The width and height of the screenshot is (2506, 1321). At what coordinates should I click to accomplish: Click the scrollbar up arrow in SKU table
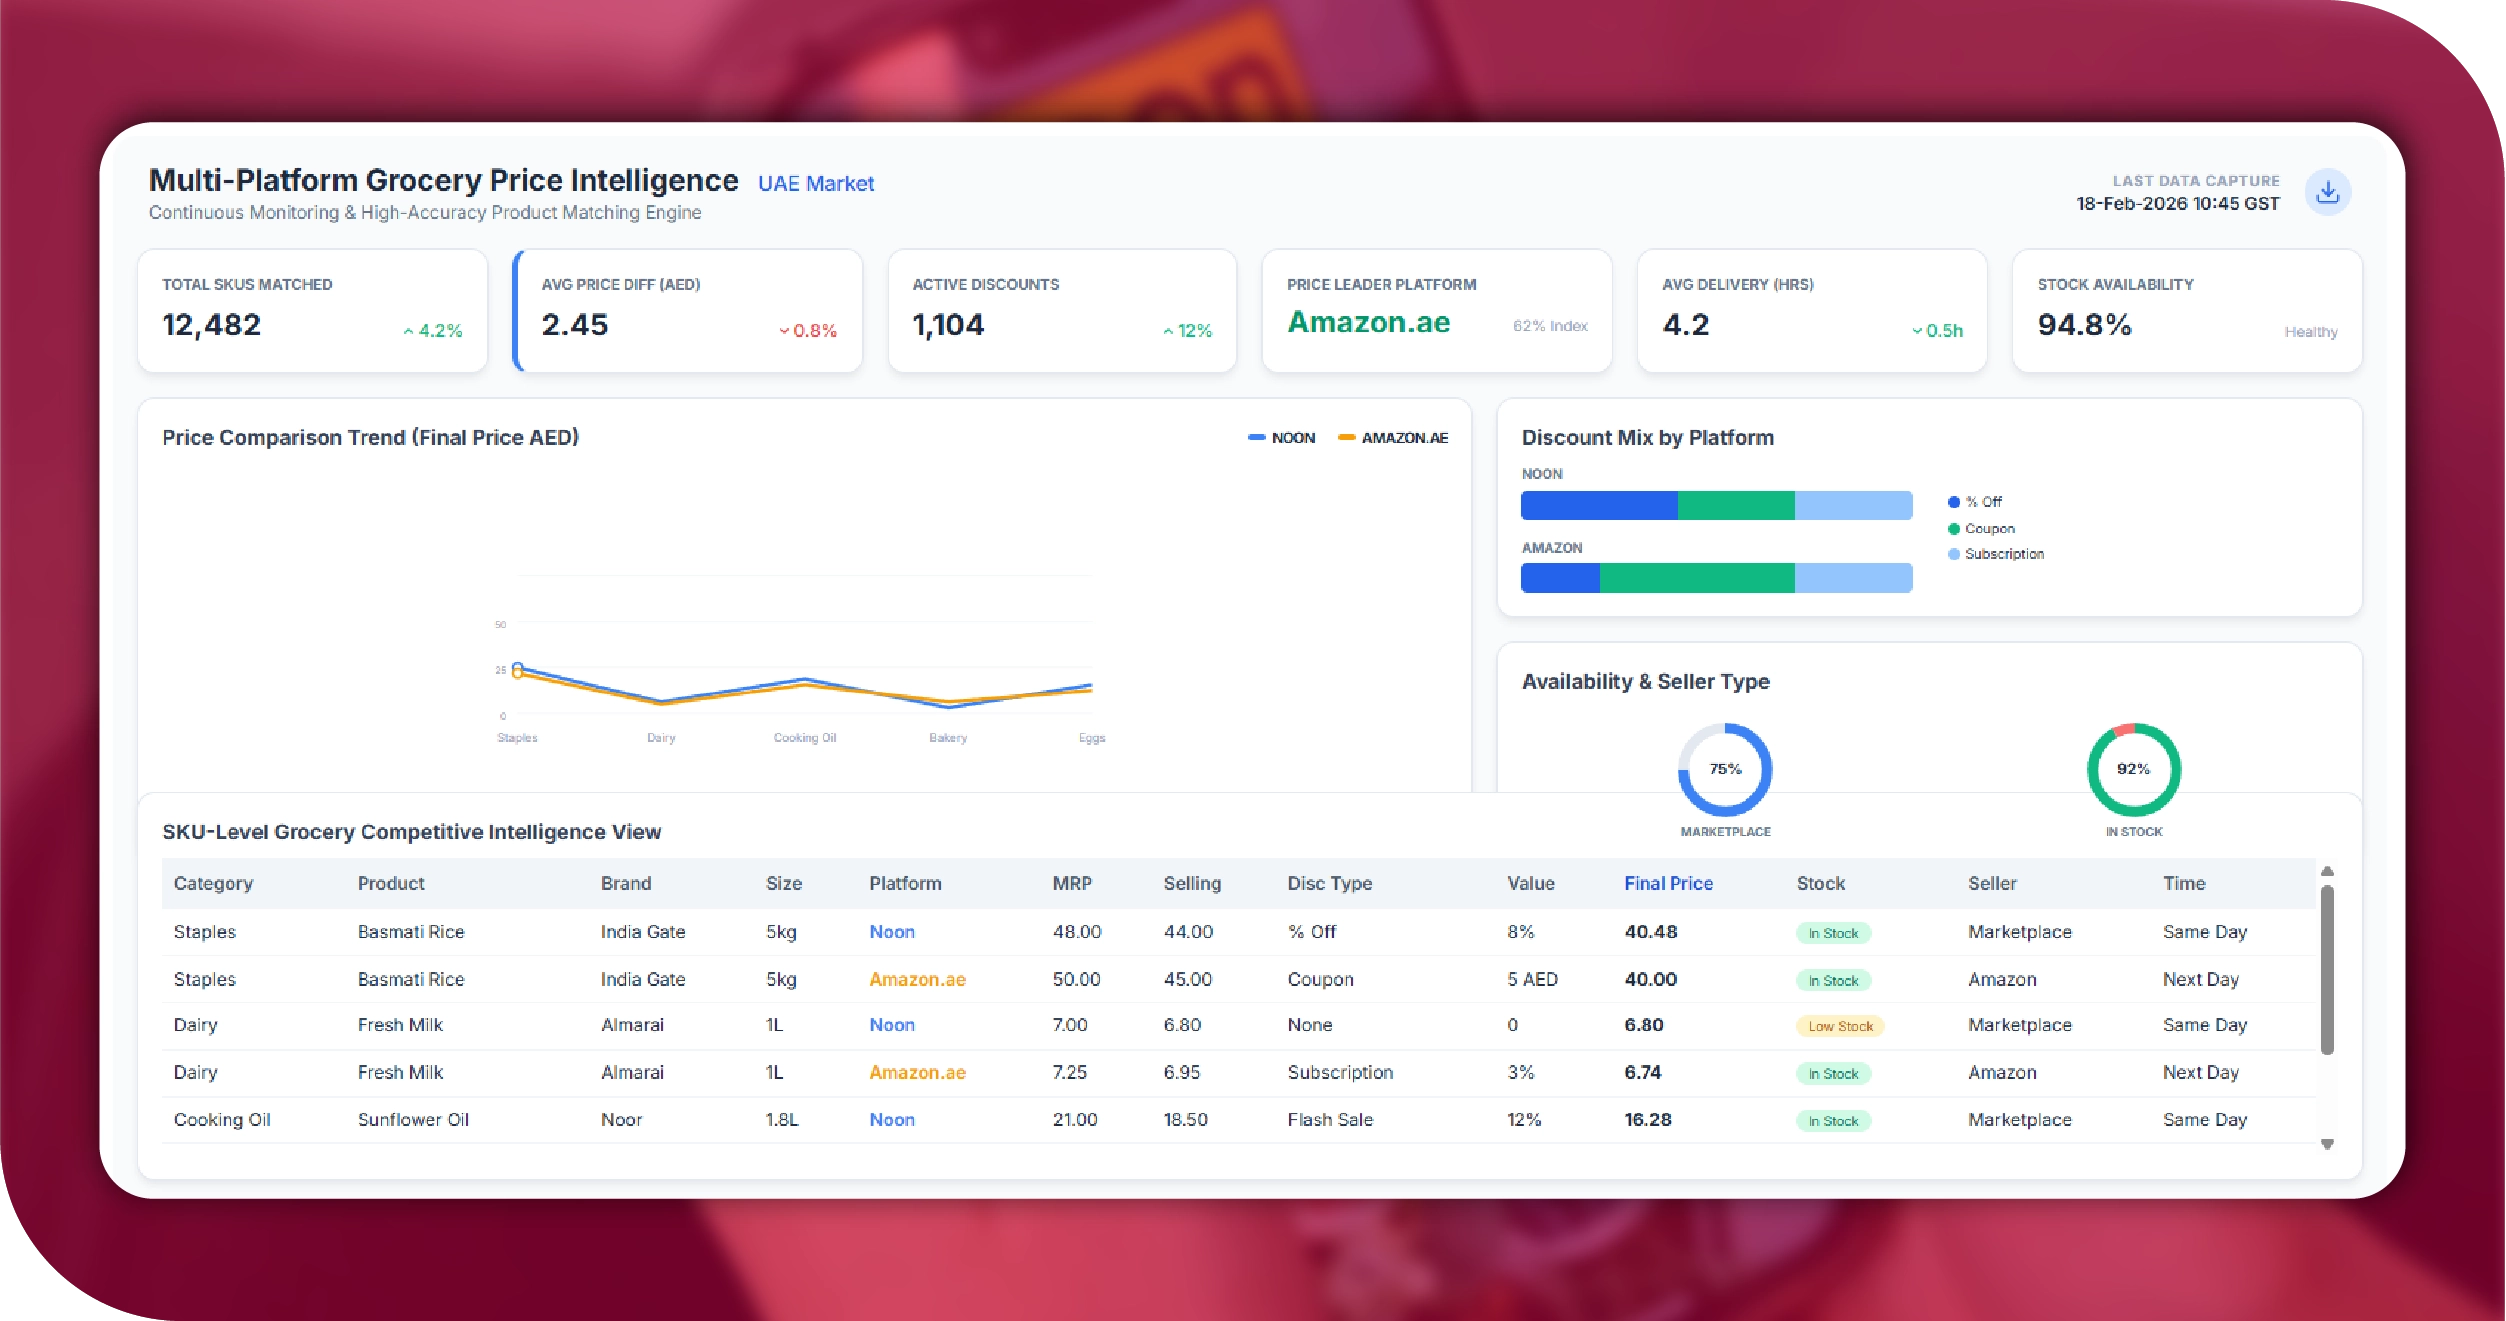[x=2327, y=871]
